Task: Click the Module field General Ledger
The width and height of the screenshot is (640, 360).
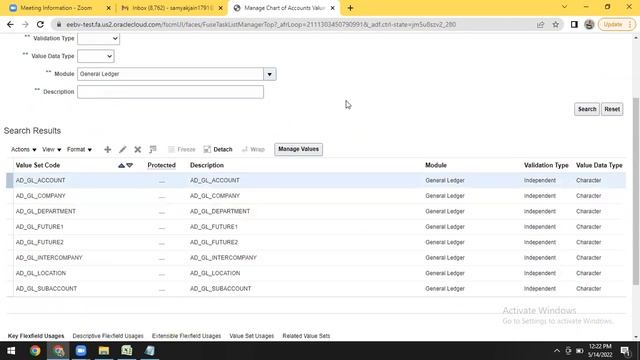Action: [x=170, y=74]
